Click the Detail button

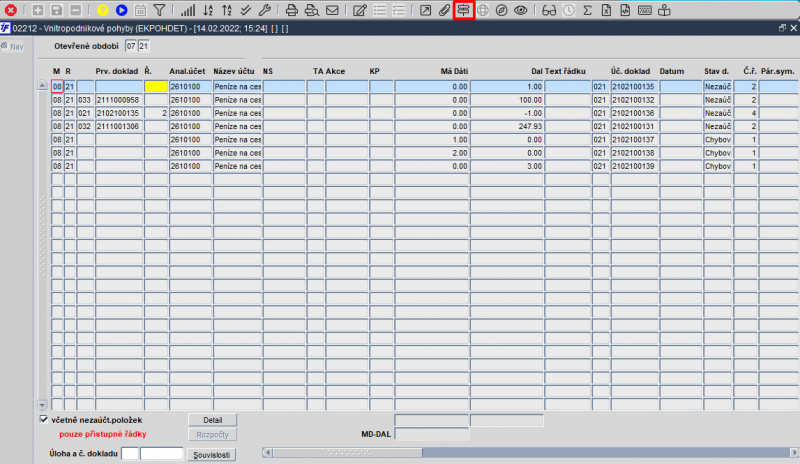[213, 420]
